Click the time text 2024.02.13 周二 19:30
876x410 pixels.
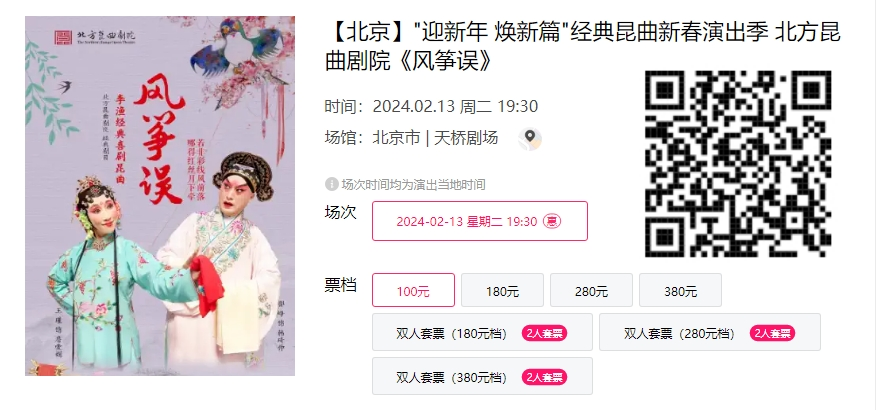point(455,106)
